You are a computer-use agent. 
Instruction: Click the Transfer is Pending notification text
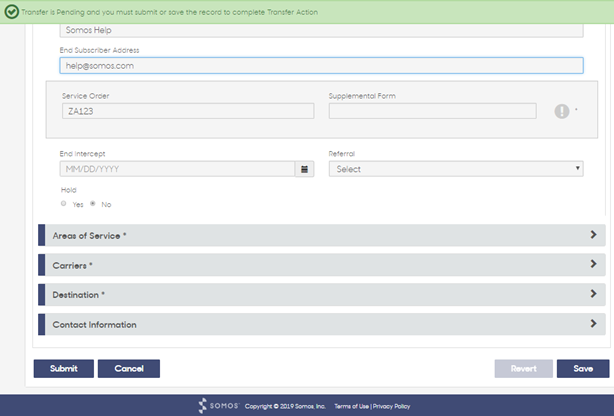click(170, 12)
